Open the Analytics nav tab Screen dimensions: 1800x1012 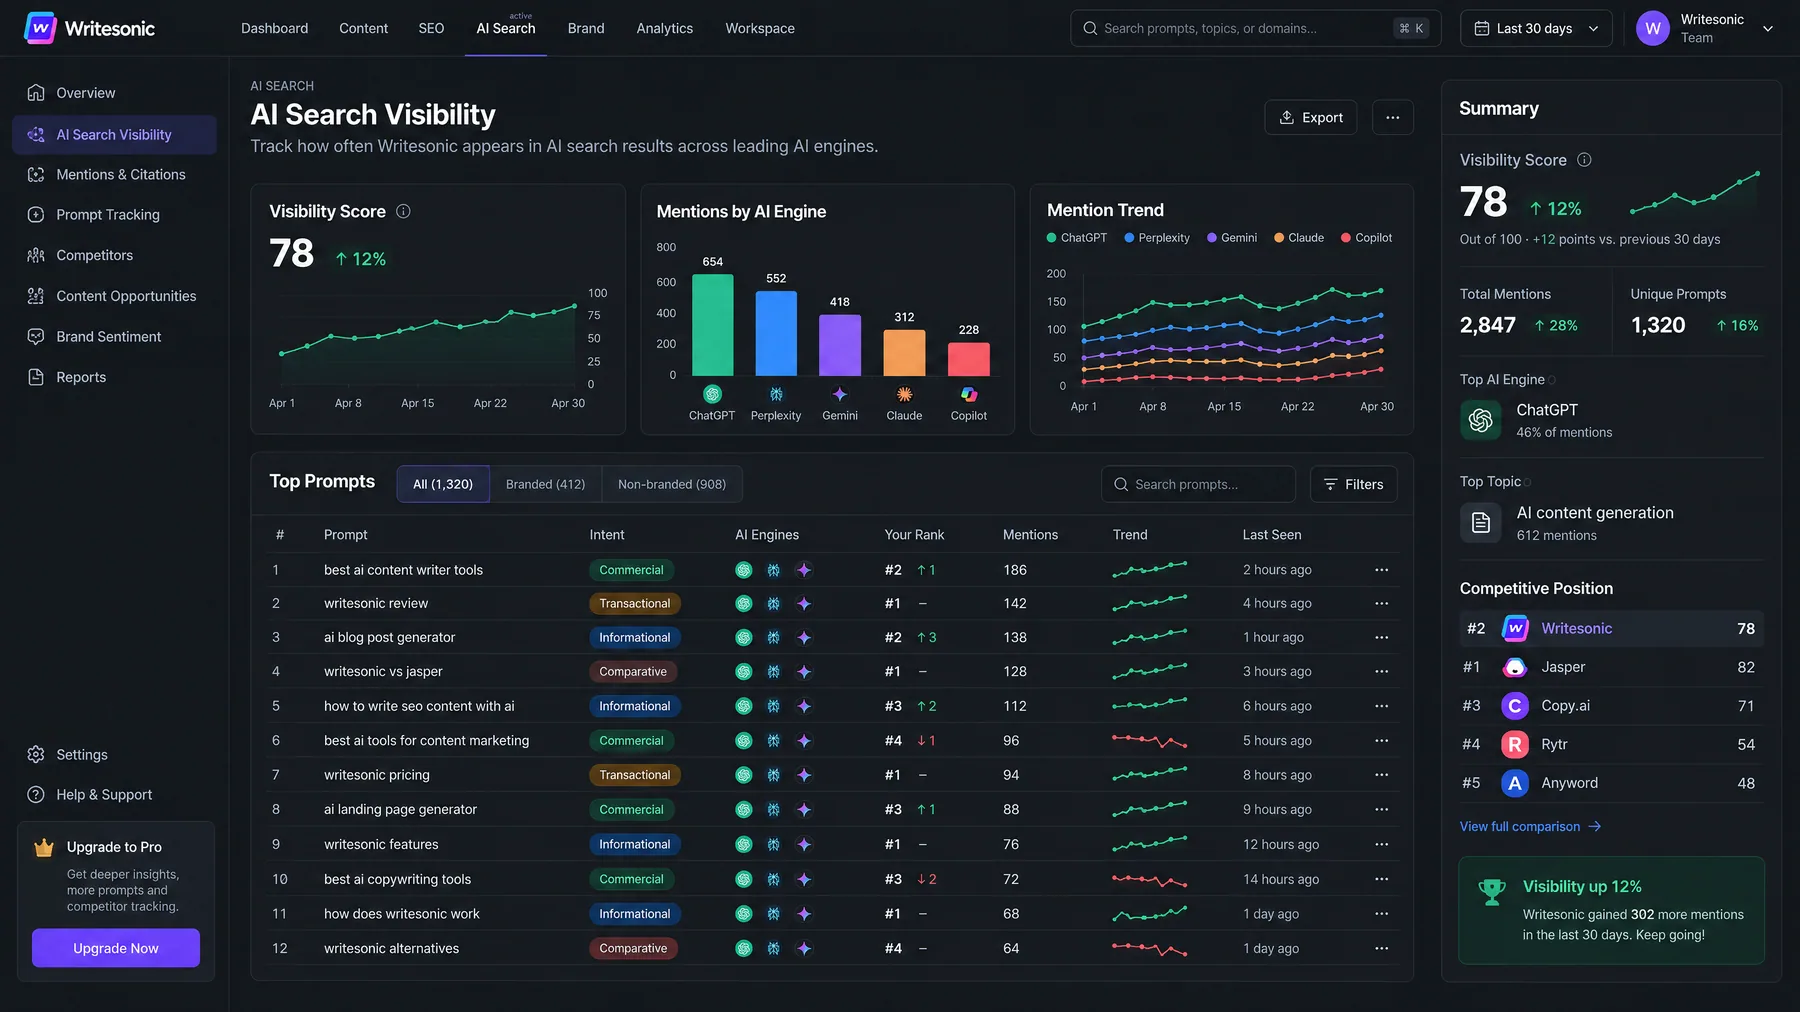pyautogui.click(x=665, y=28)
